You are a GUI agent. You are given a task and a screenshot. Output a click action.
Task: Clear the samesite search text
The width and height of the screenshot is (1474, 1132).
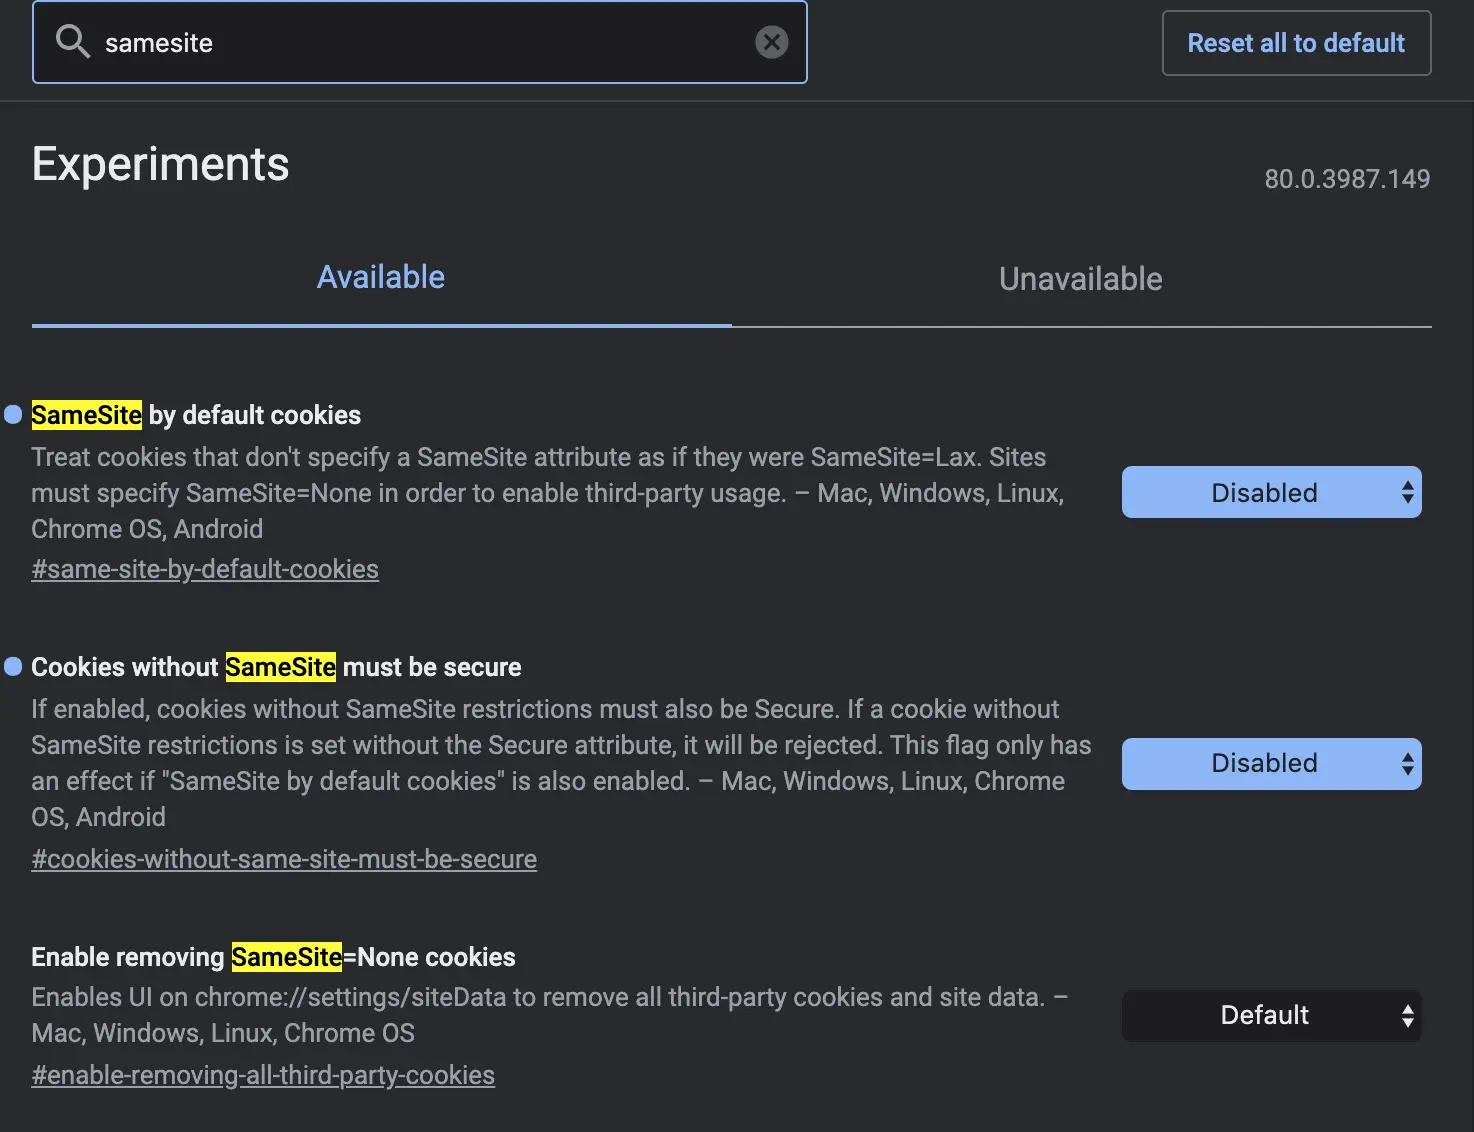pyautogui.click(x=771, y=42)
